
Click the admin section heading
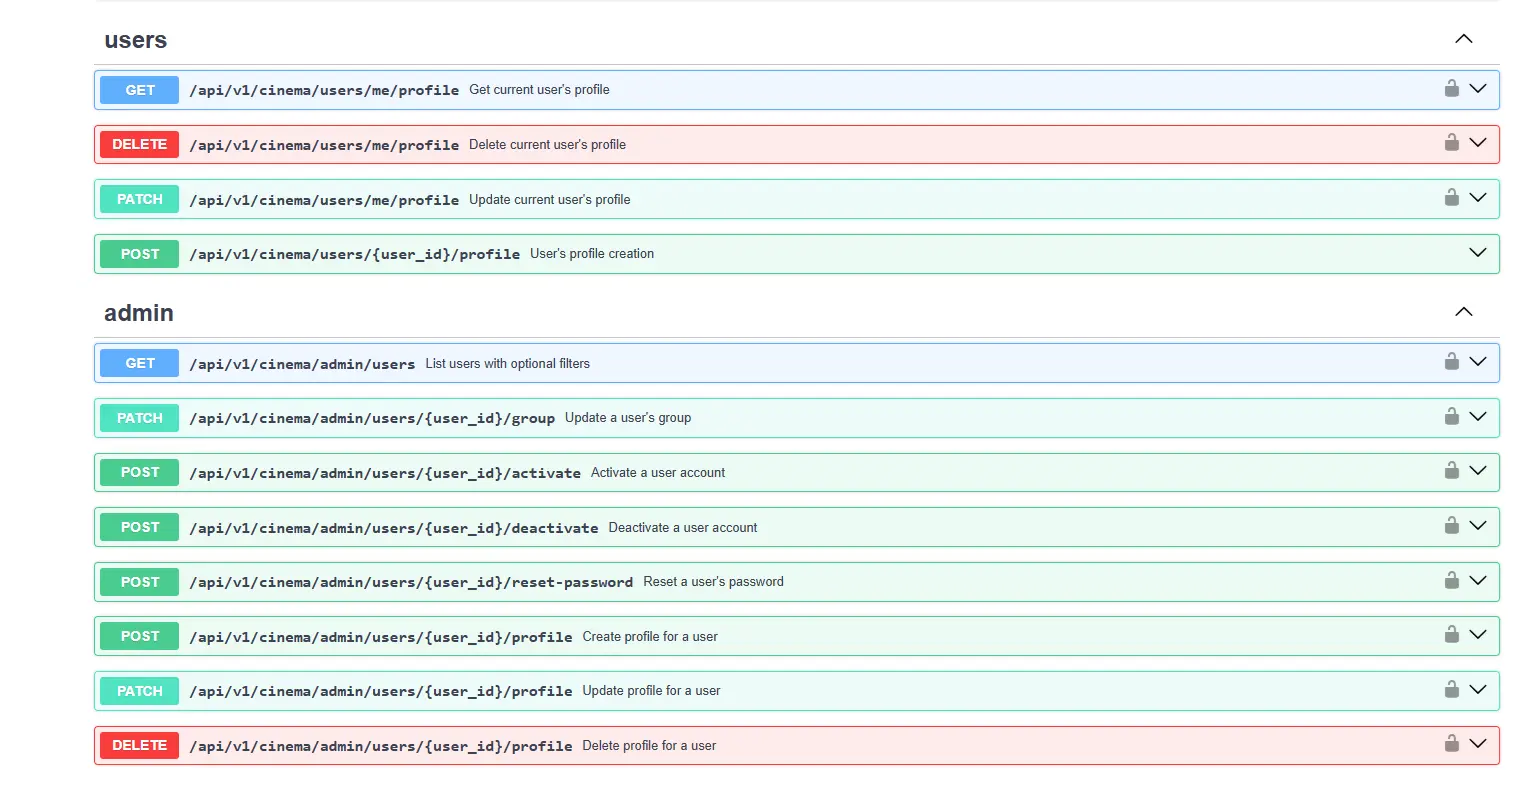click(139, 313)
